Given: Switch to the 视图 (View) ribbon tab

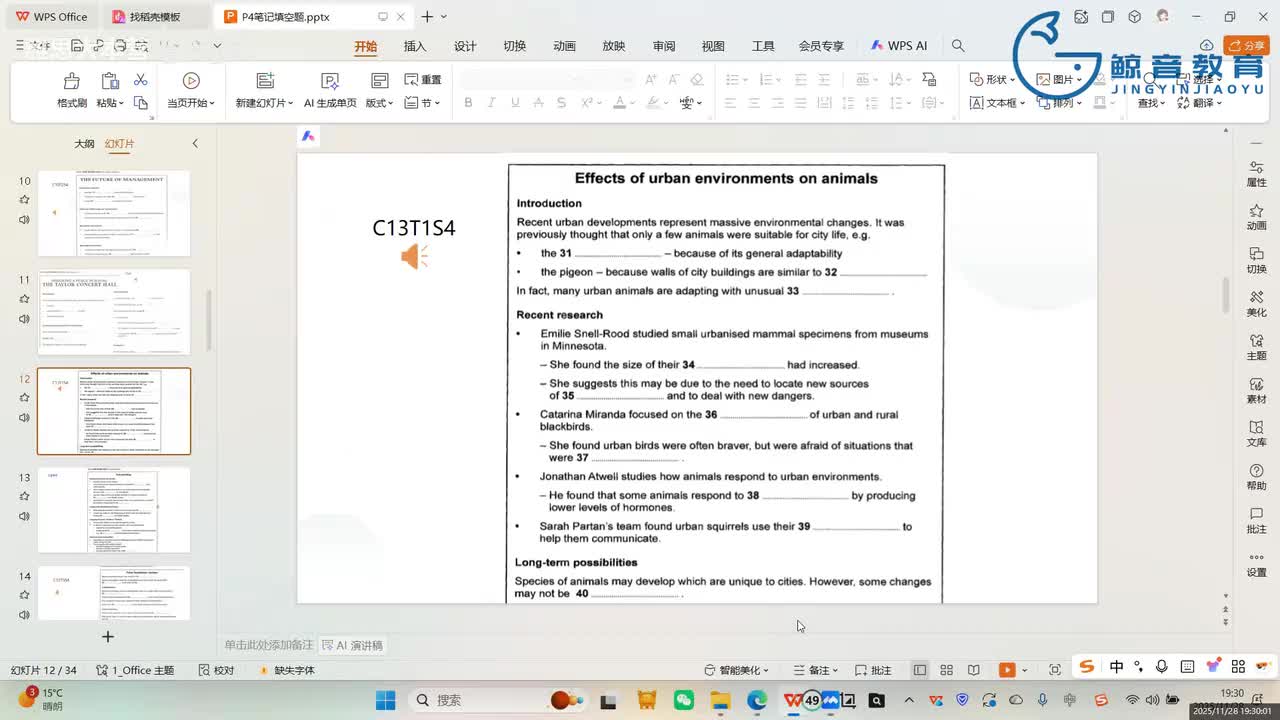Looking at the screenshot, I should pyautogui.click(x=713, y=46).
